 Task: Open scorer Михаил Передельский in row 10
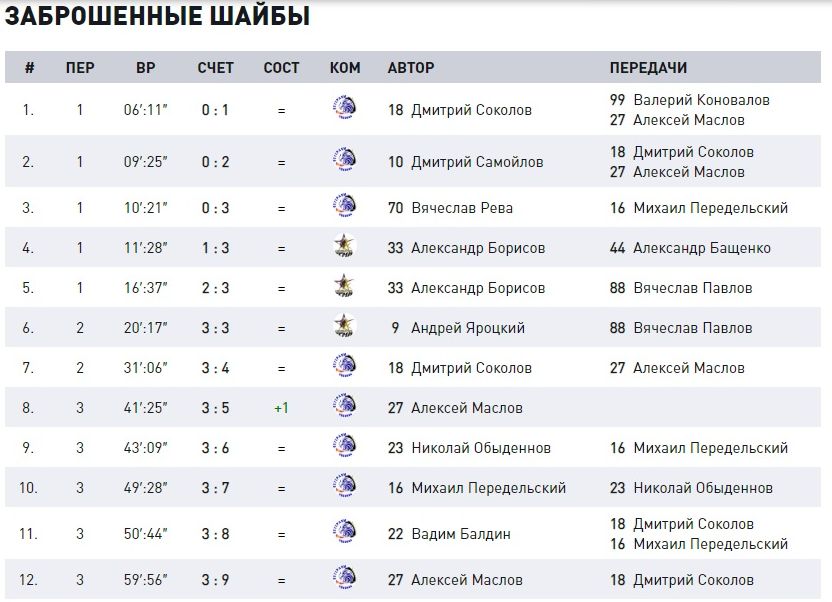(489, 488)
